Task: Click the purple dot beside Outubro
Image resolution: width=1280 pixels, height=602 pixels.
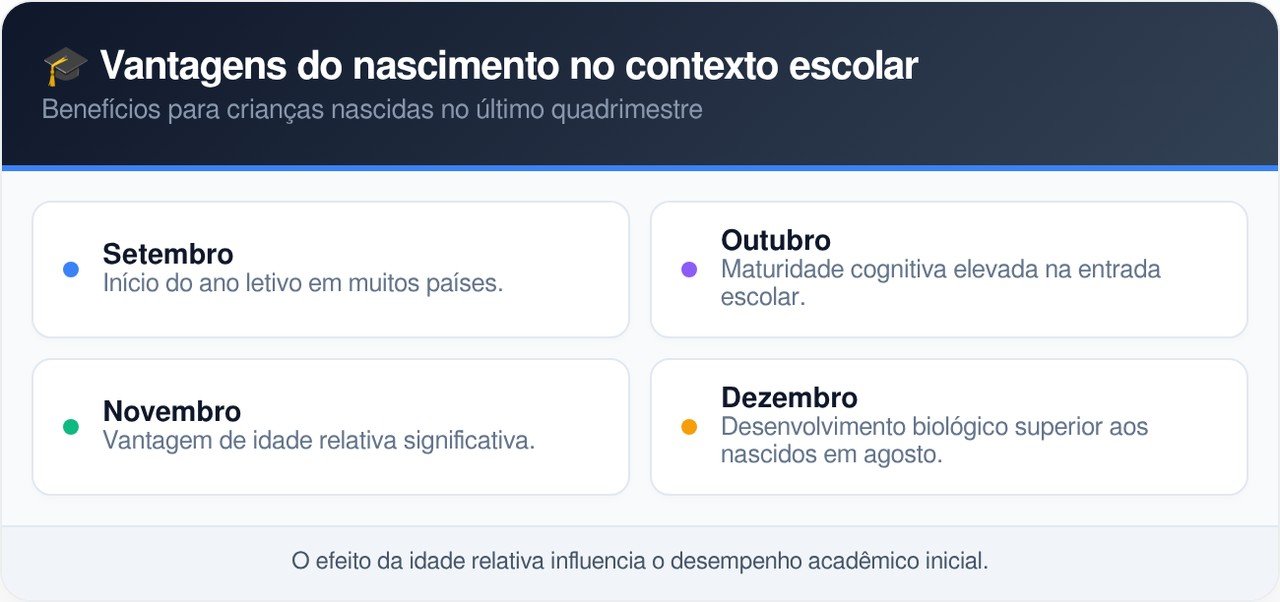Action: (x=689, y=269)
